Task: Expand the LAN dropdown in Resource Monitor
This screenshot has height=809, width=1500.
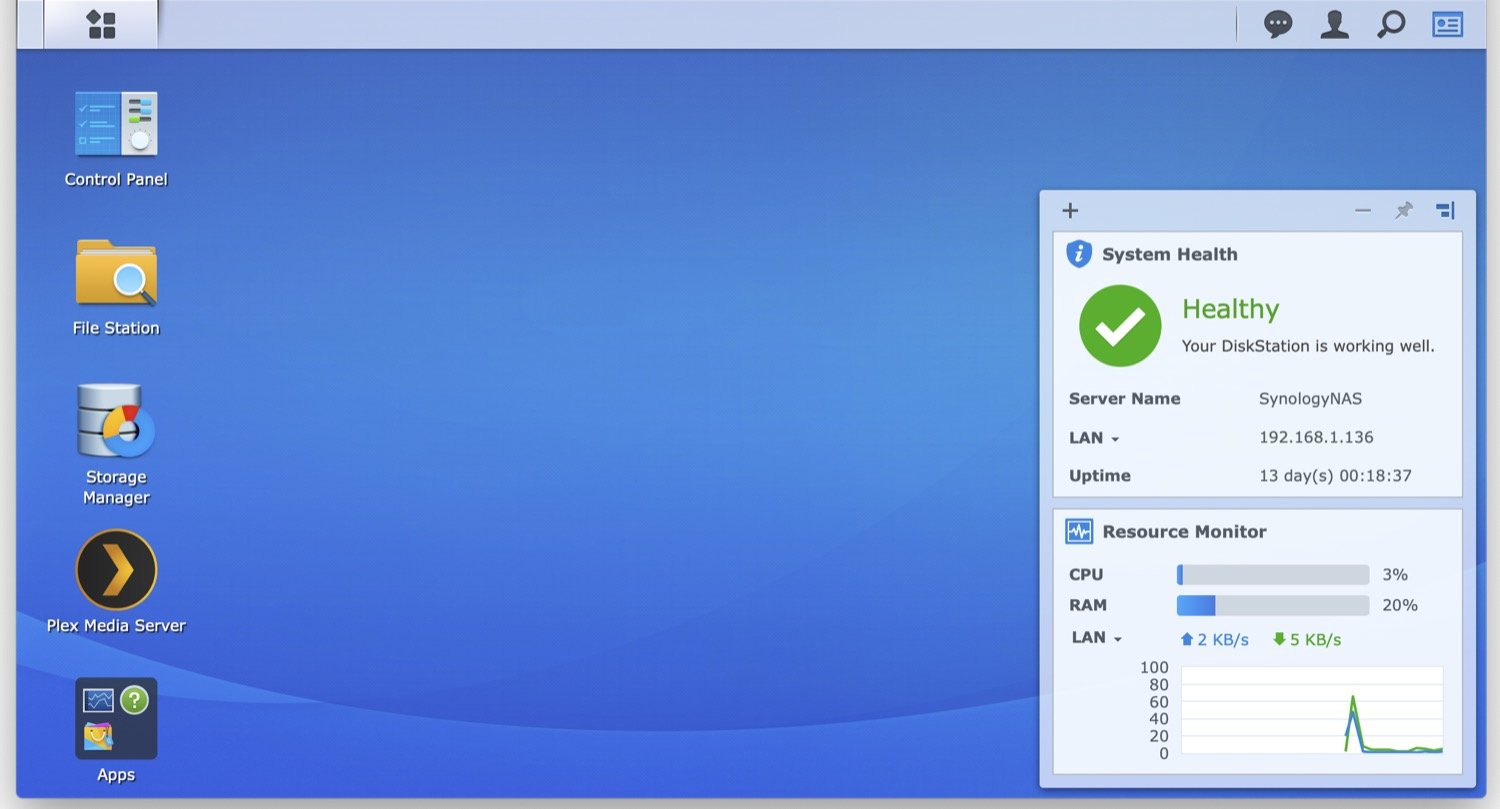Action: point(1097,638)
